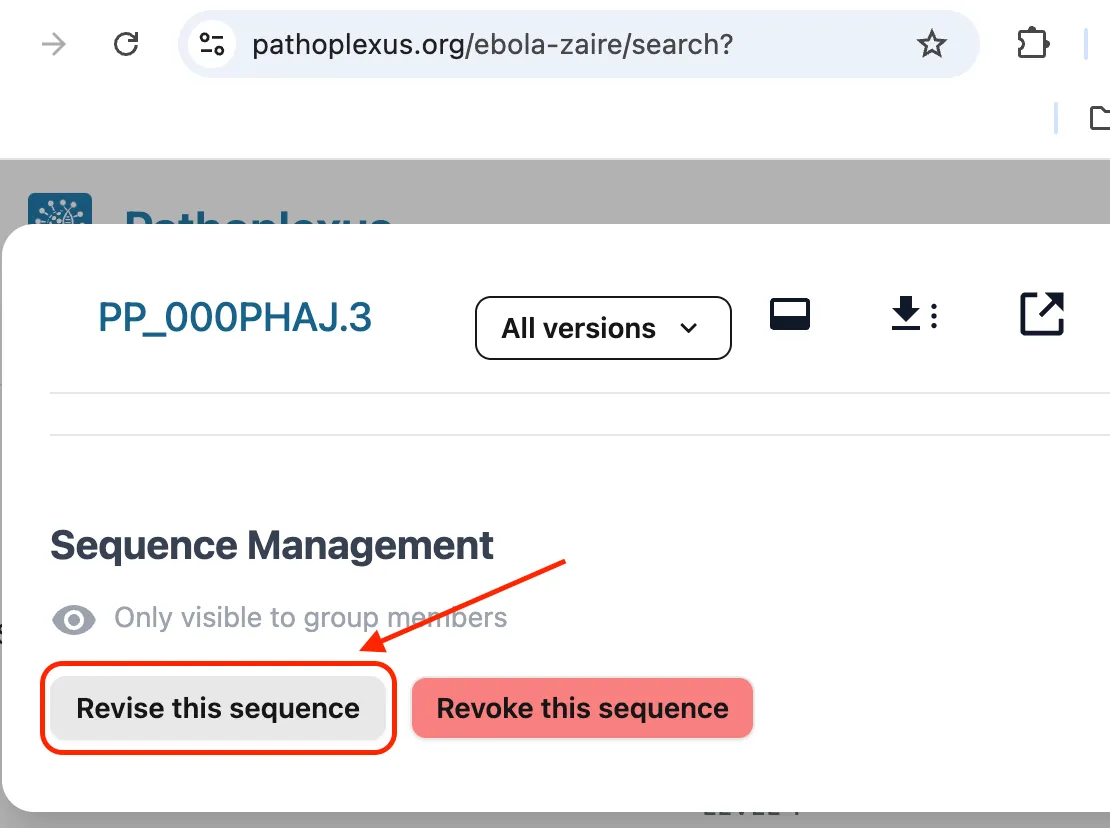Open sequence in new page icon
Screen dimensions: 1110x828
coord(1041,314)
